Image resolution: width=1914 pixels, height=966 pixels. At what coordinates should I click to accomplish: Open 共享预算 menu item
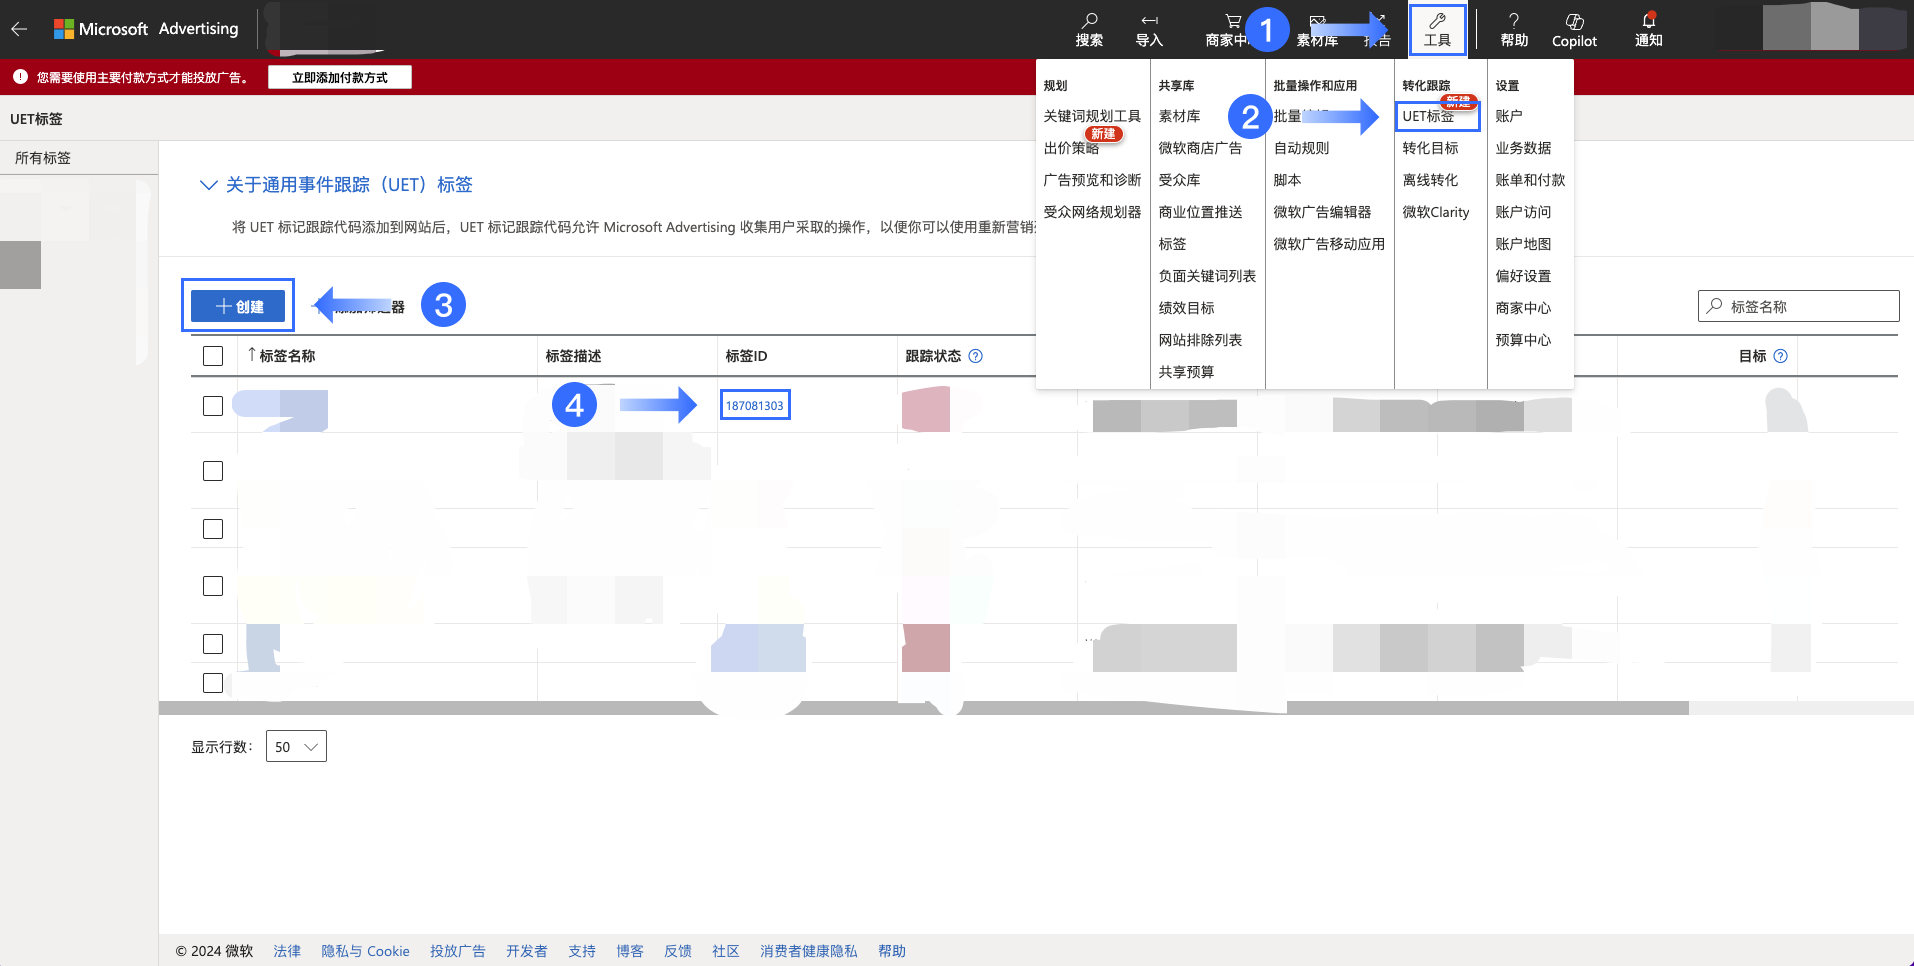click(x=1186, y=372)
